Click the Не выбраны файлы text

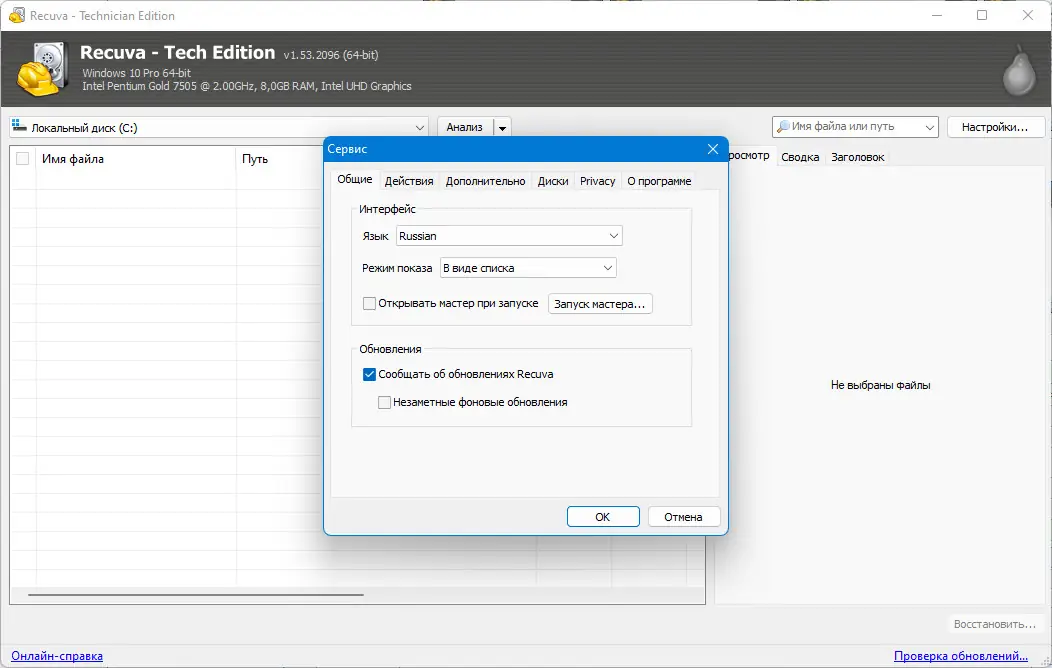pos(880,385)
